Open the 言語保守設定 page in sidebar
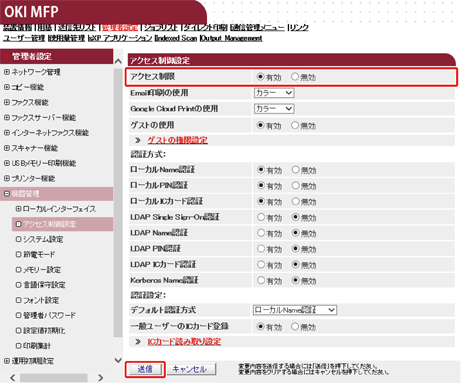 pos(44,285)
